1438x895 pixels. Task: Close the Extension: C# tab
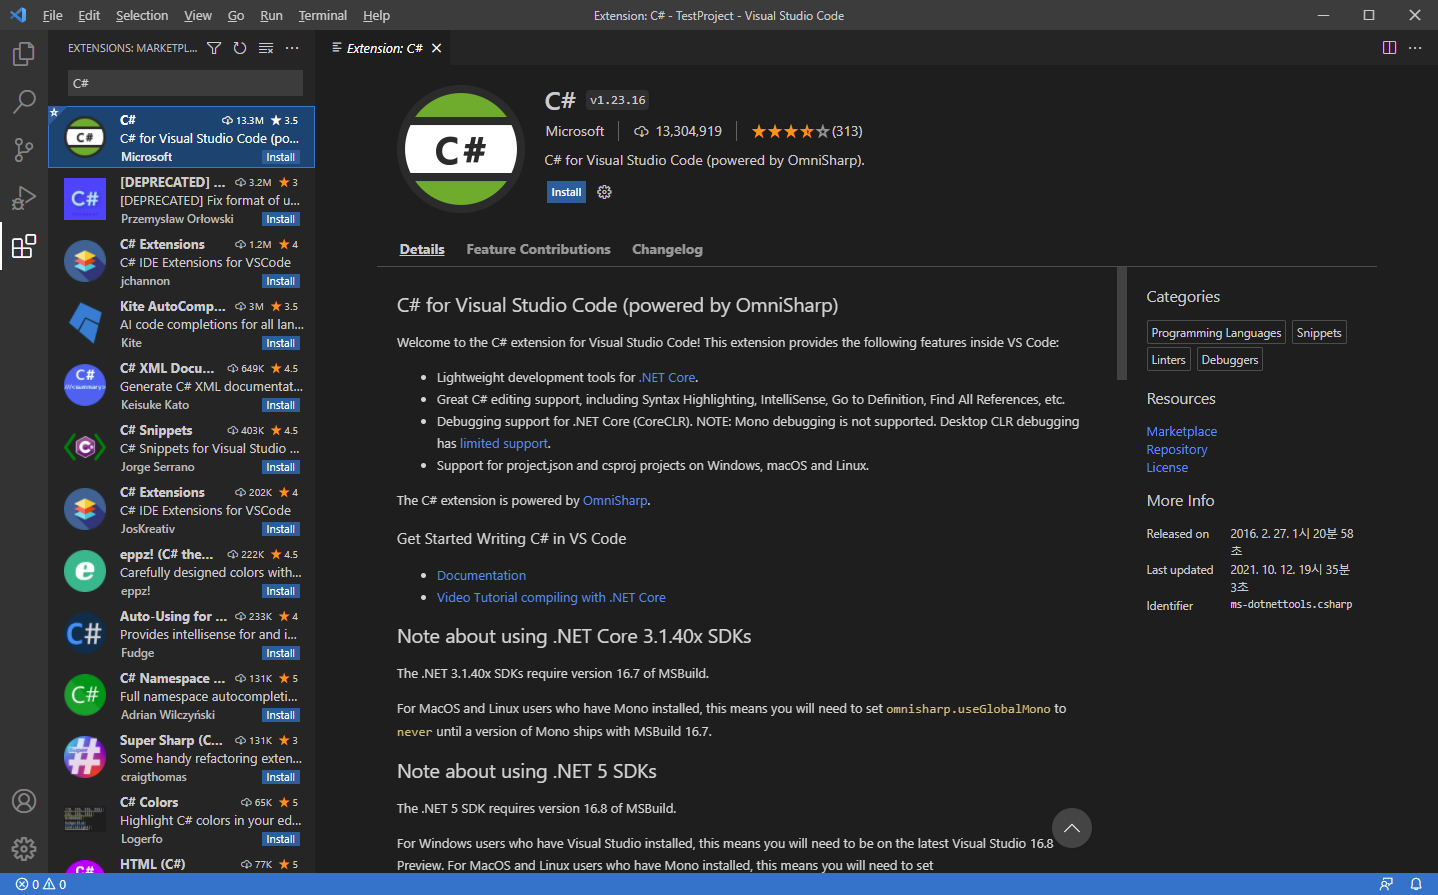(437, 48)
